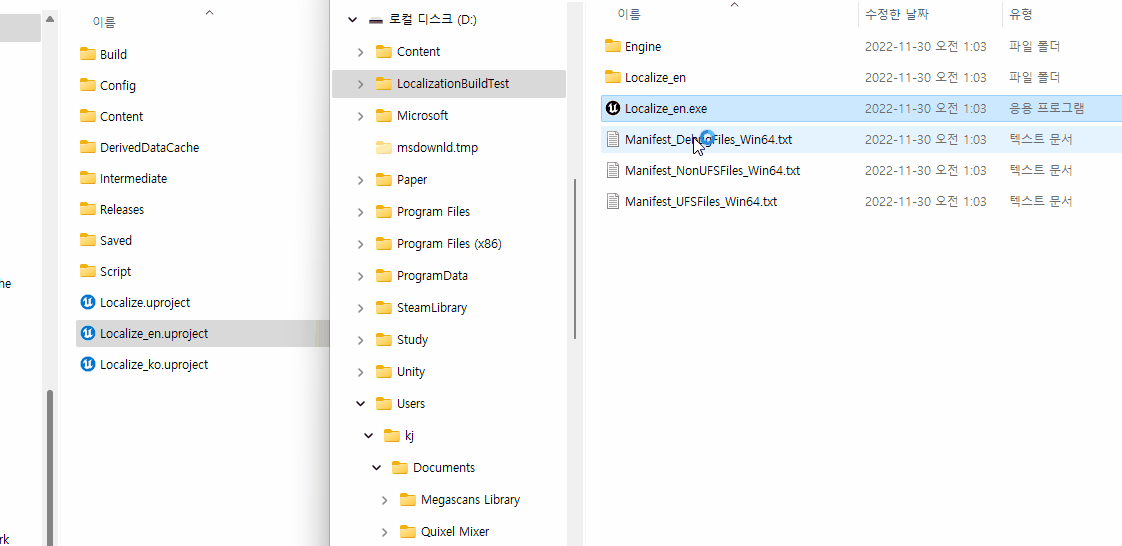Select the Saved folder in left list
This screenshot has height=546, width=1122.
pyautogui.click(x=115, y=240)
